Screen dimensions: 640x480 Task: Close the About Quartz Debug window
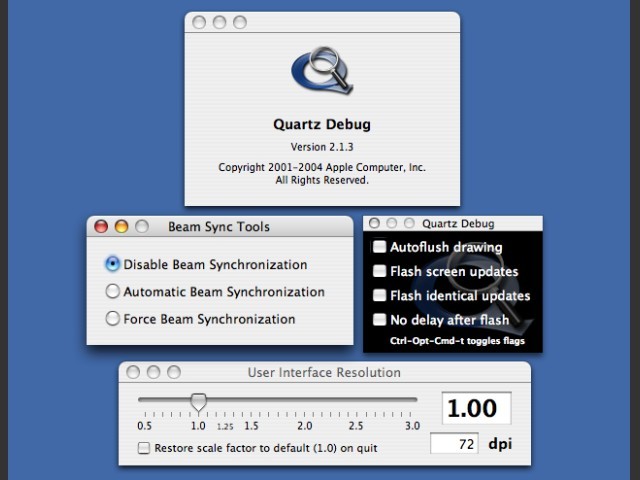199,22
